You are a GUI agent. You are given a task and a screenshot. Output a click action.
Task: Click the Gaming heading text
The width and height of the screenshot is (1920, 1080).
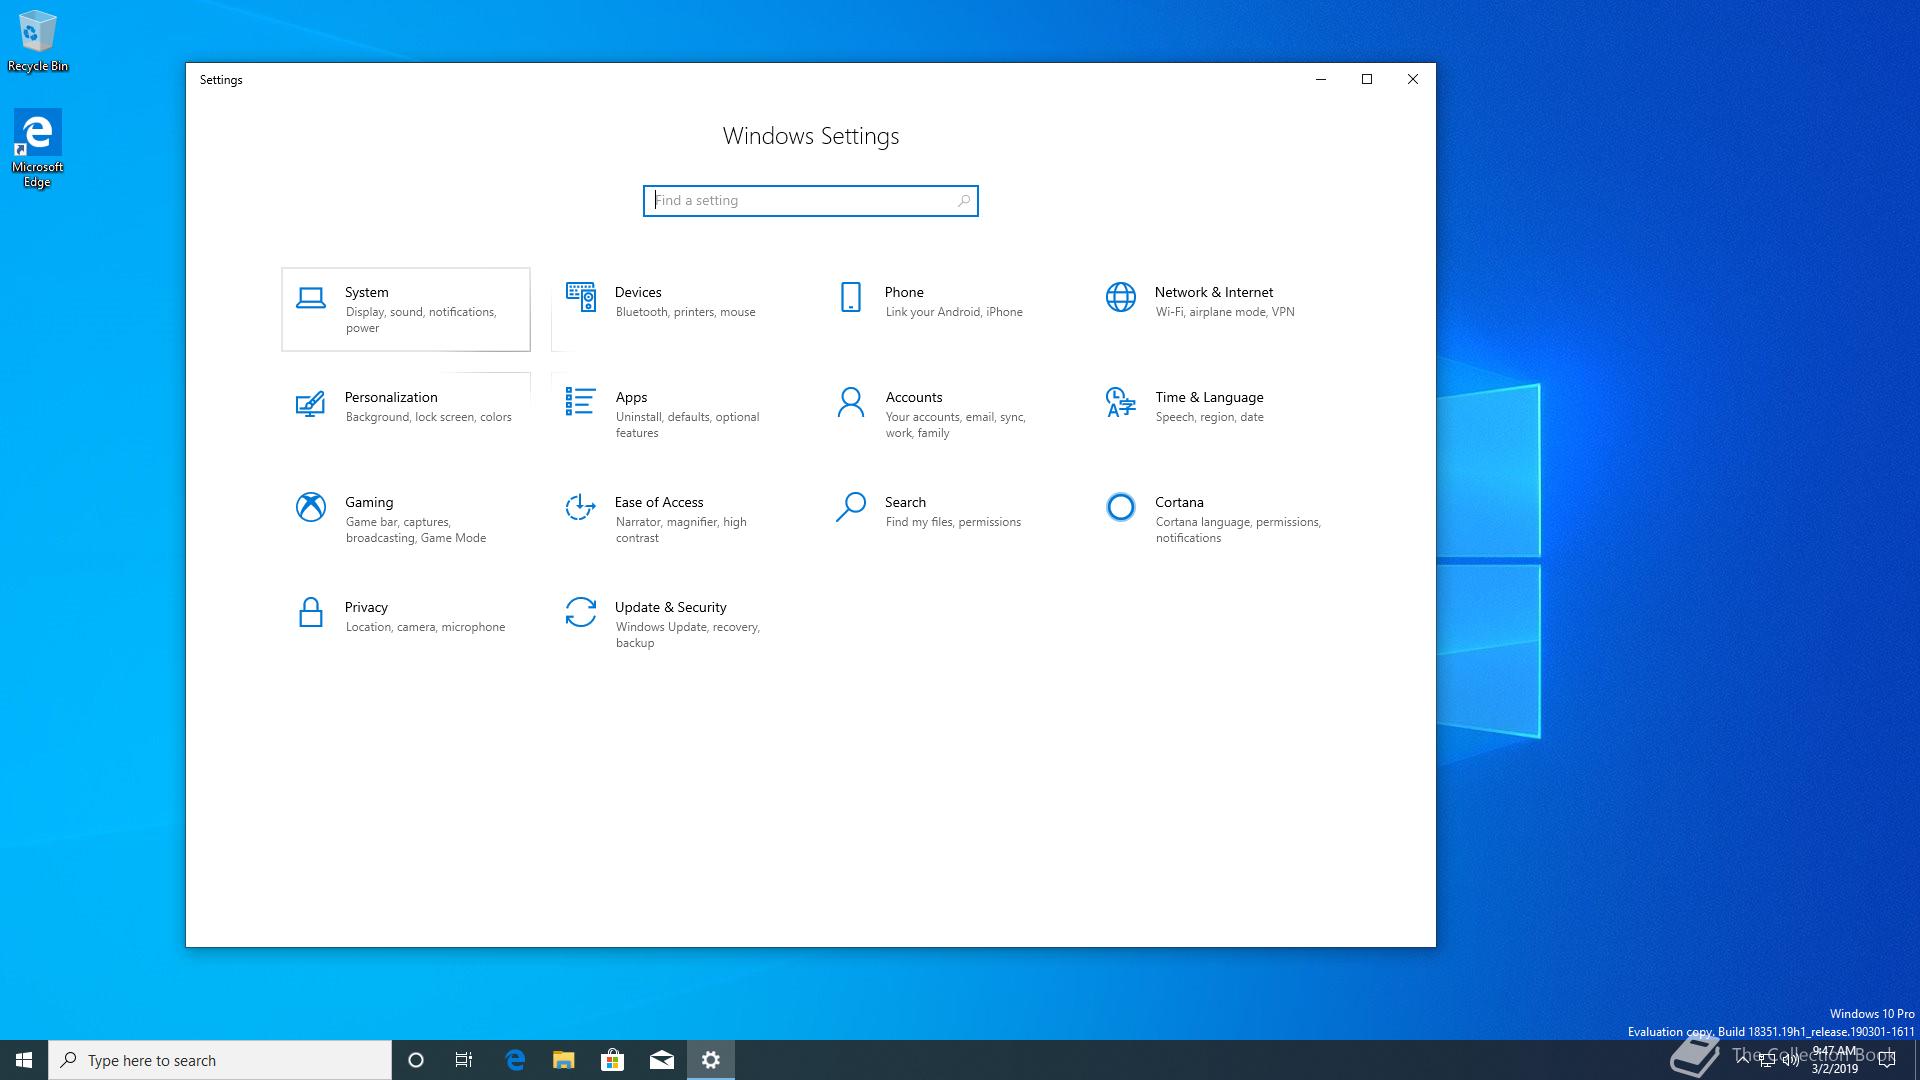tap(369, 502)
